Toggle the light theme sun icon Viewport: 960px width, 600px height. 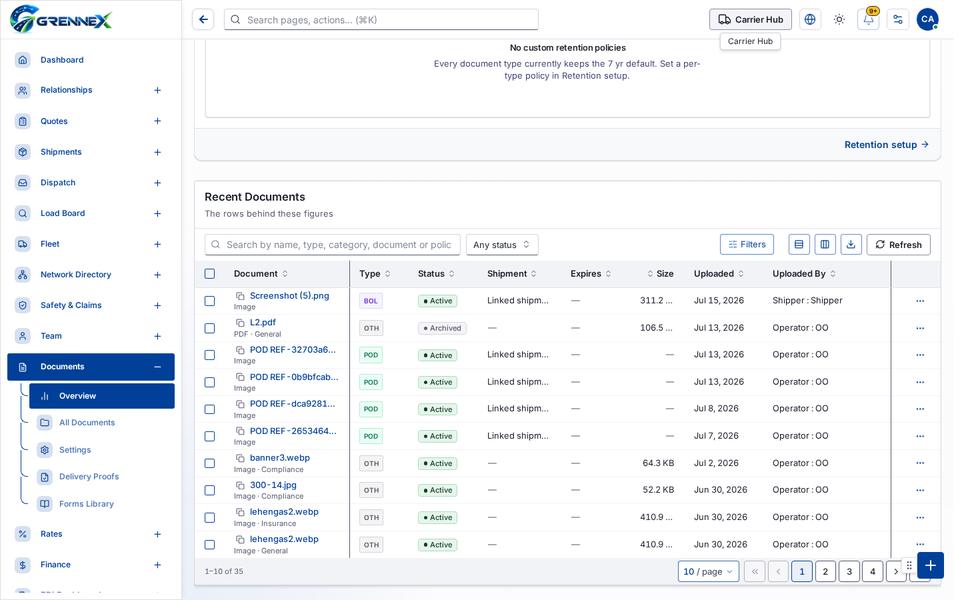point(839,20)
